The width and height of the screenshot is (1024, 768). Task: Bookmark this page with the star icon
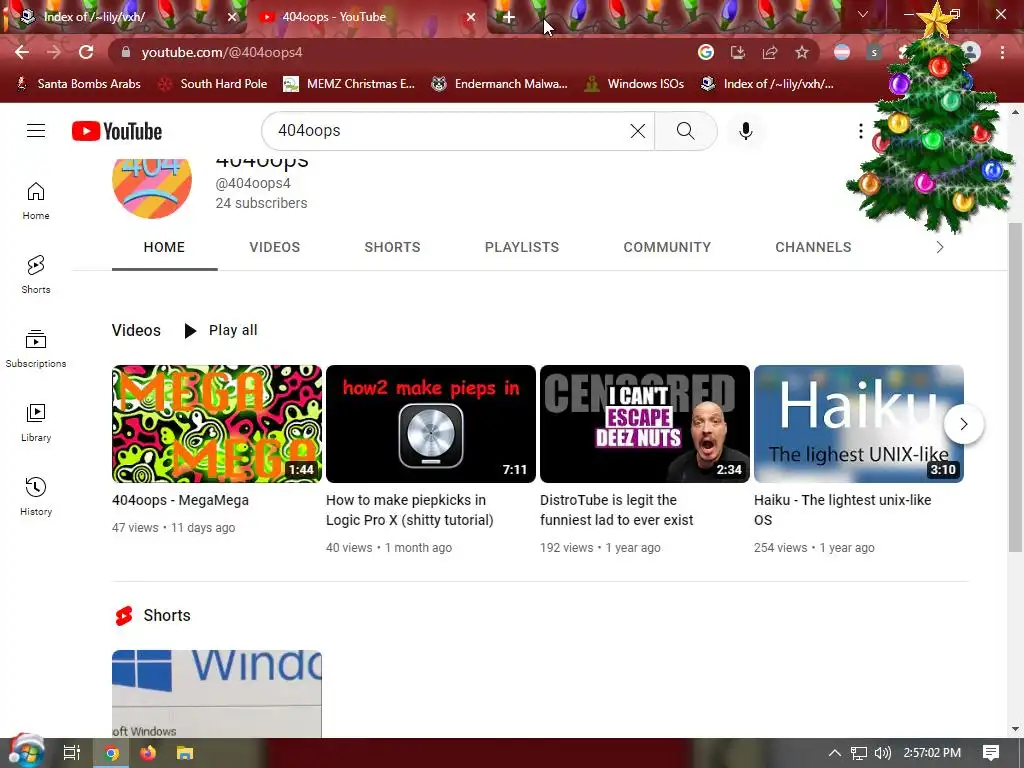tap(802, 52)
